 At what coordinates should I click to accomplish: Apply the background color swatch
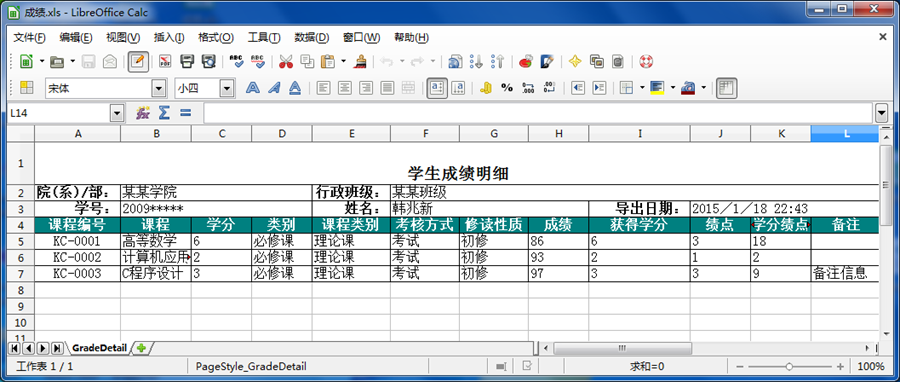click(658, 88)
